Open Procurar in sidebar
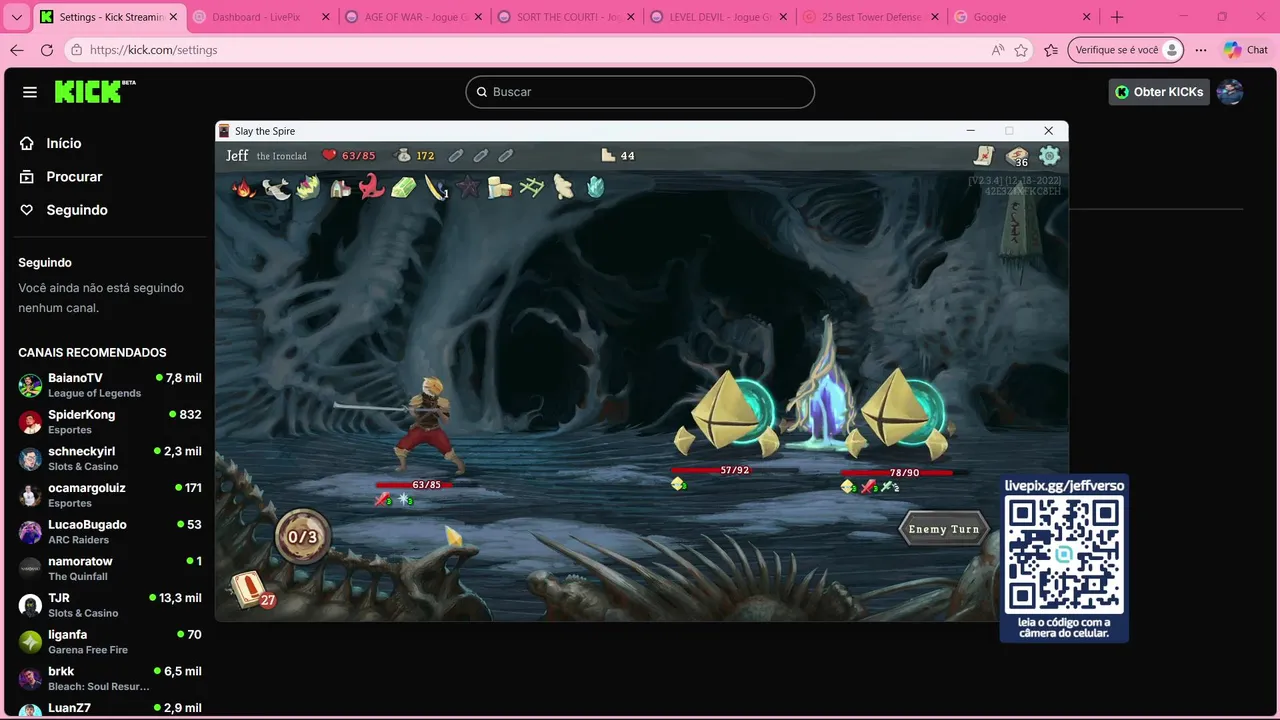Screen dimensions: 1280x720 (x=74, y=176)
